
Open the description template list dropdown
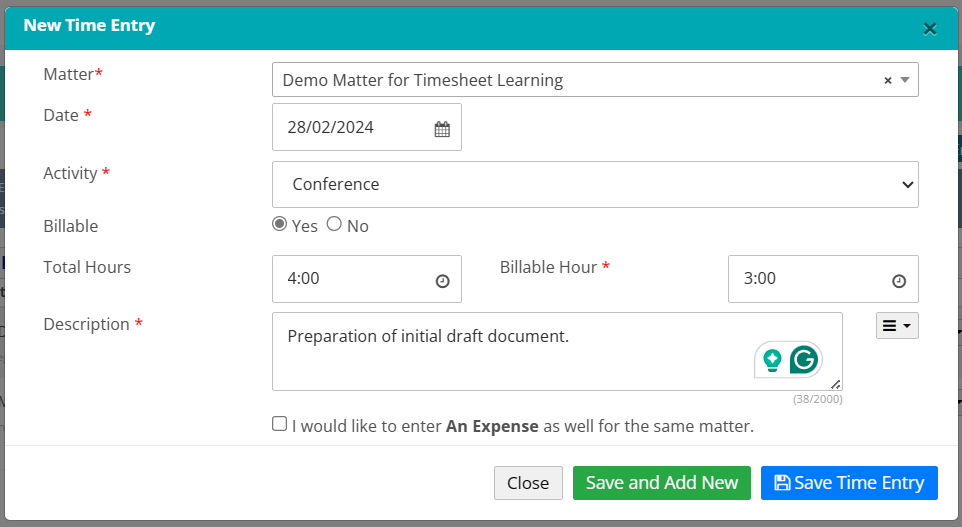tap(897, 326)
